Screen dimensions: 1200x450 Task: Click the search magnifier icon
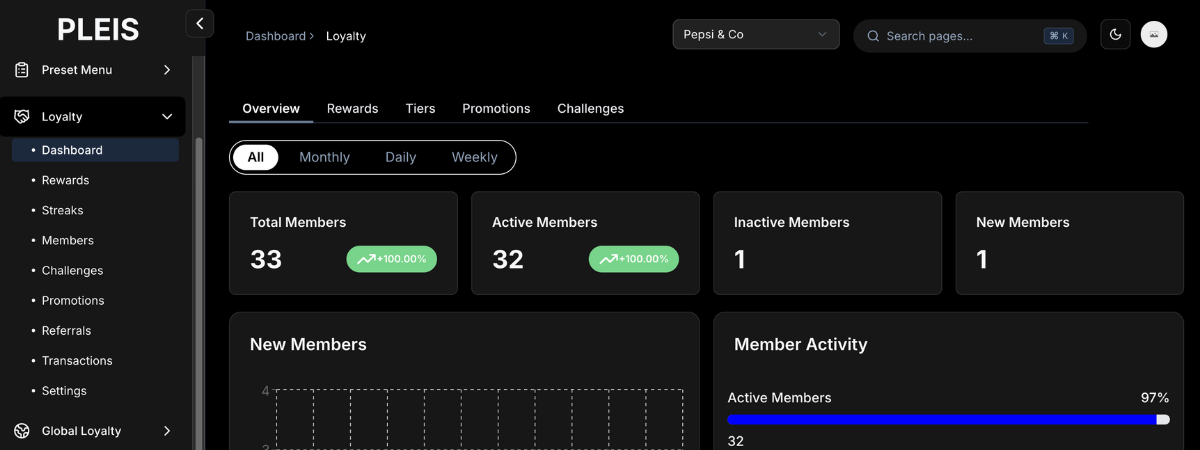pos(873,36)
